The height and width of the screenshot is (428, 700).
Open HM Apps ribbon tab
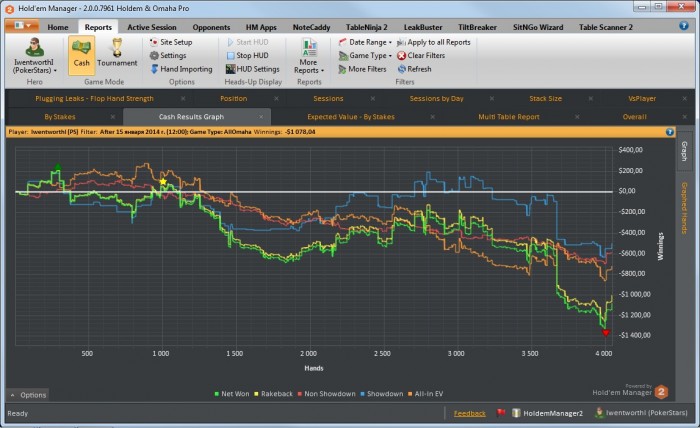point(261,27)
